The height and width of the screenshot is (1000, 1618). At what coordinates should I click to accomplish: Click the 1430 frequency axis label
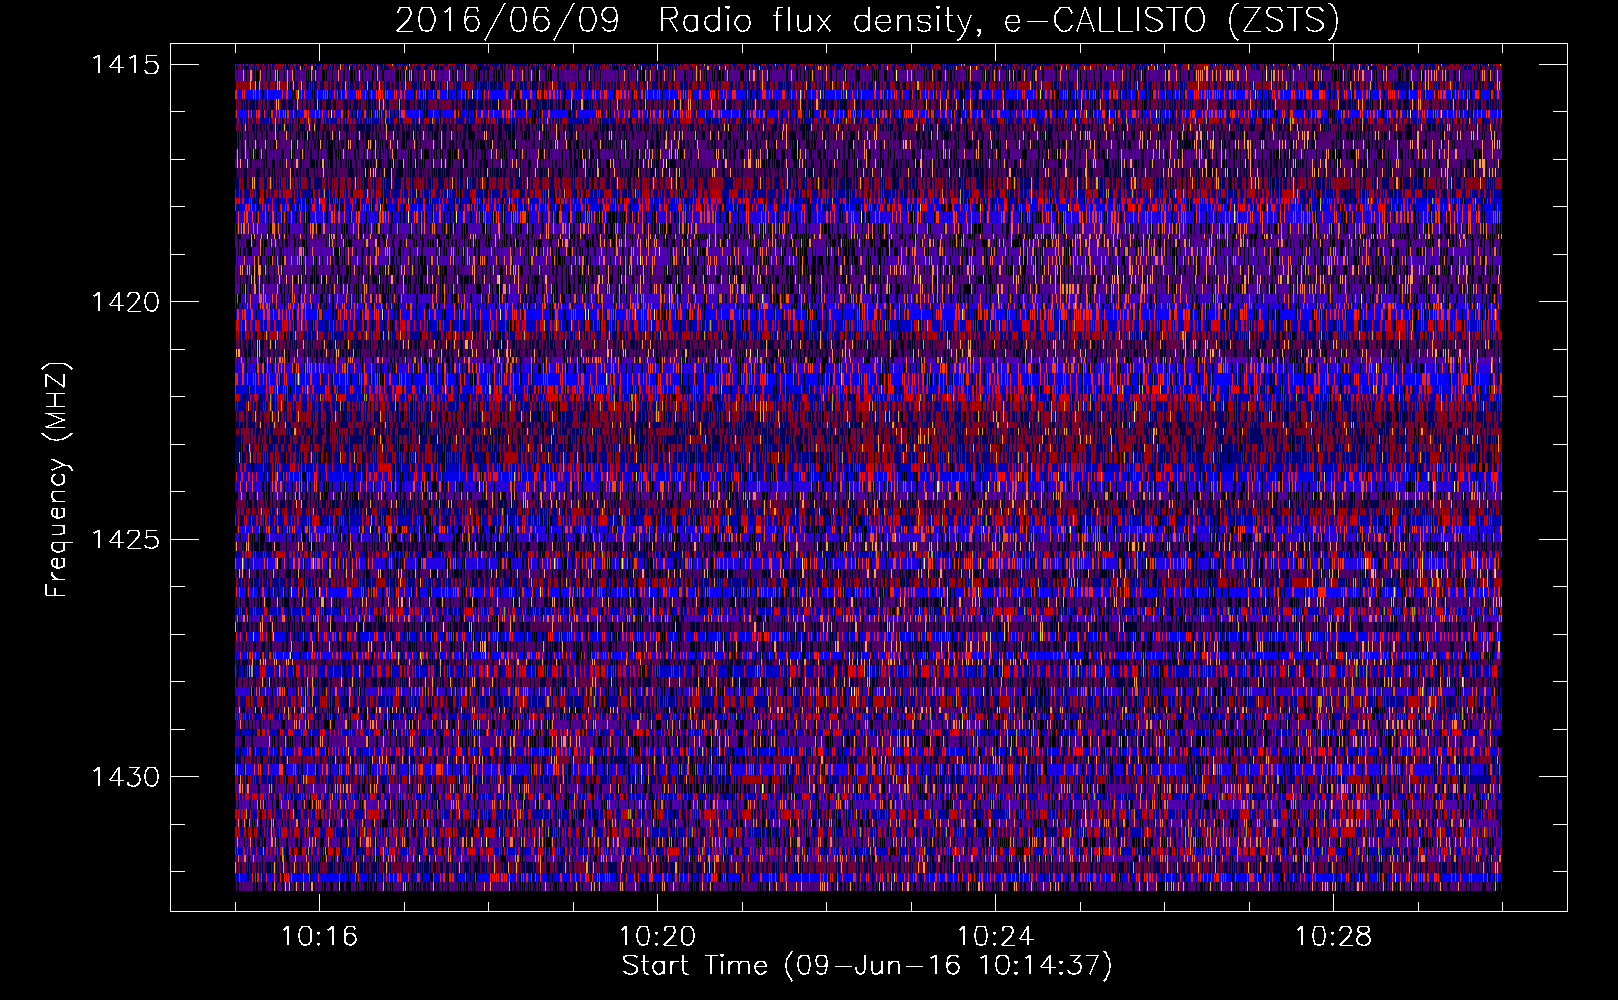pos(125,777)
